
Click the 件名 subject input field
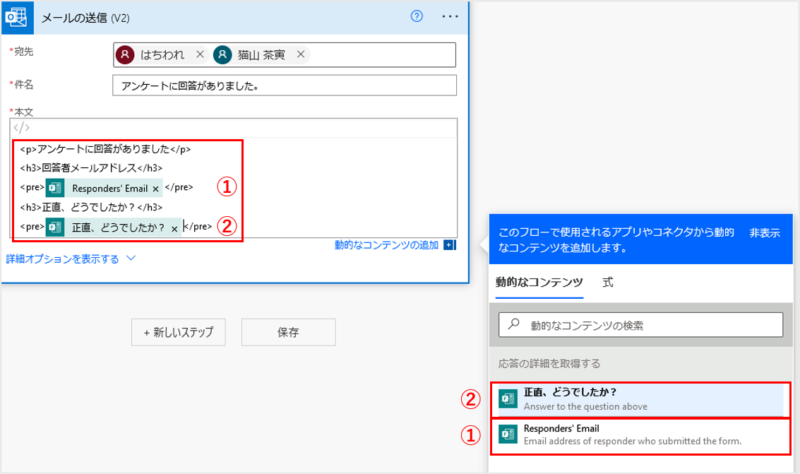click(284, 86)
